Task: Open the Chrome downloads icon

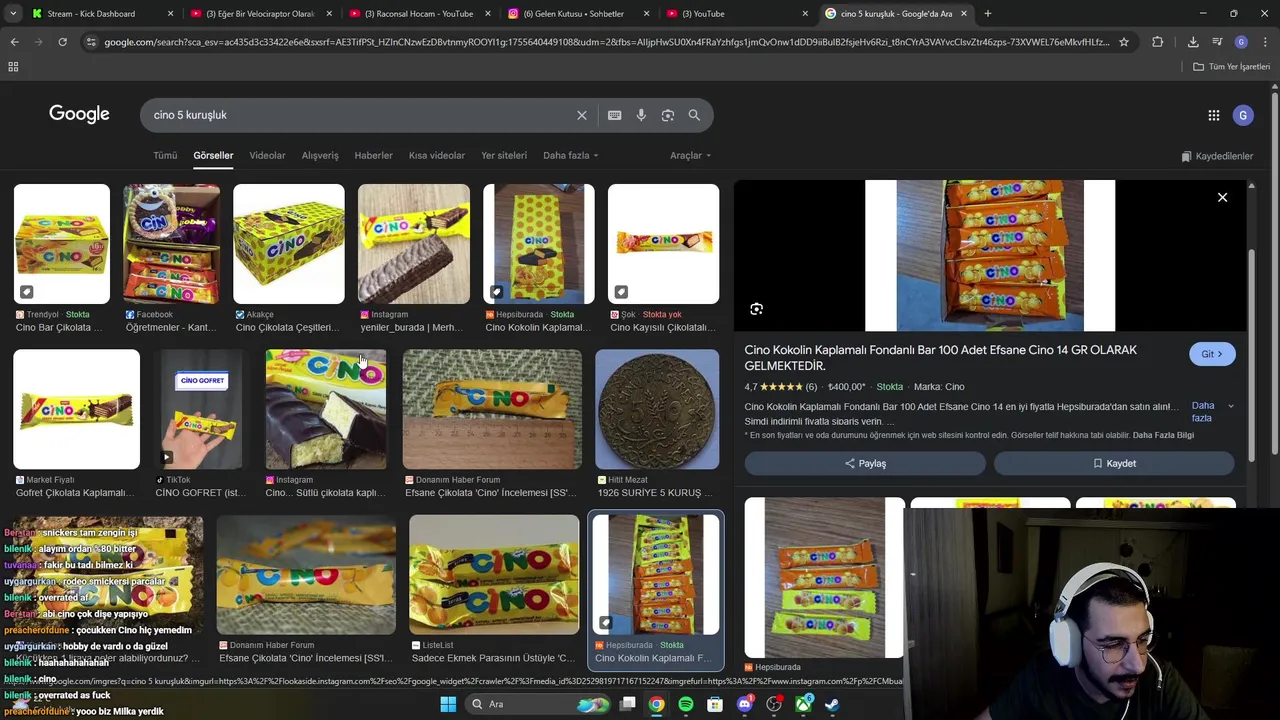Action: pyautogui.click(x=1193, y=42)
